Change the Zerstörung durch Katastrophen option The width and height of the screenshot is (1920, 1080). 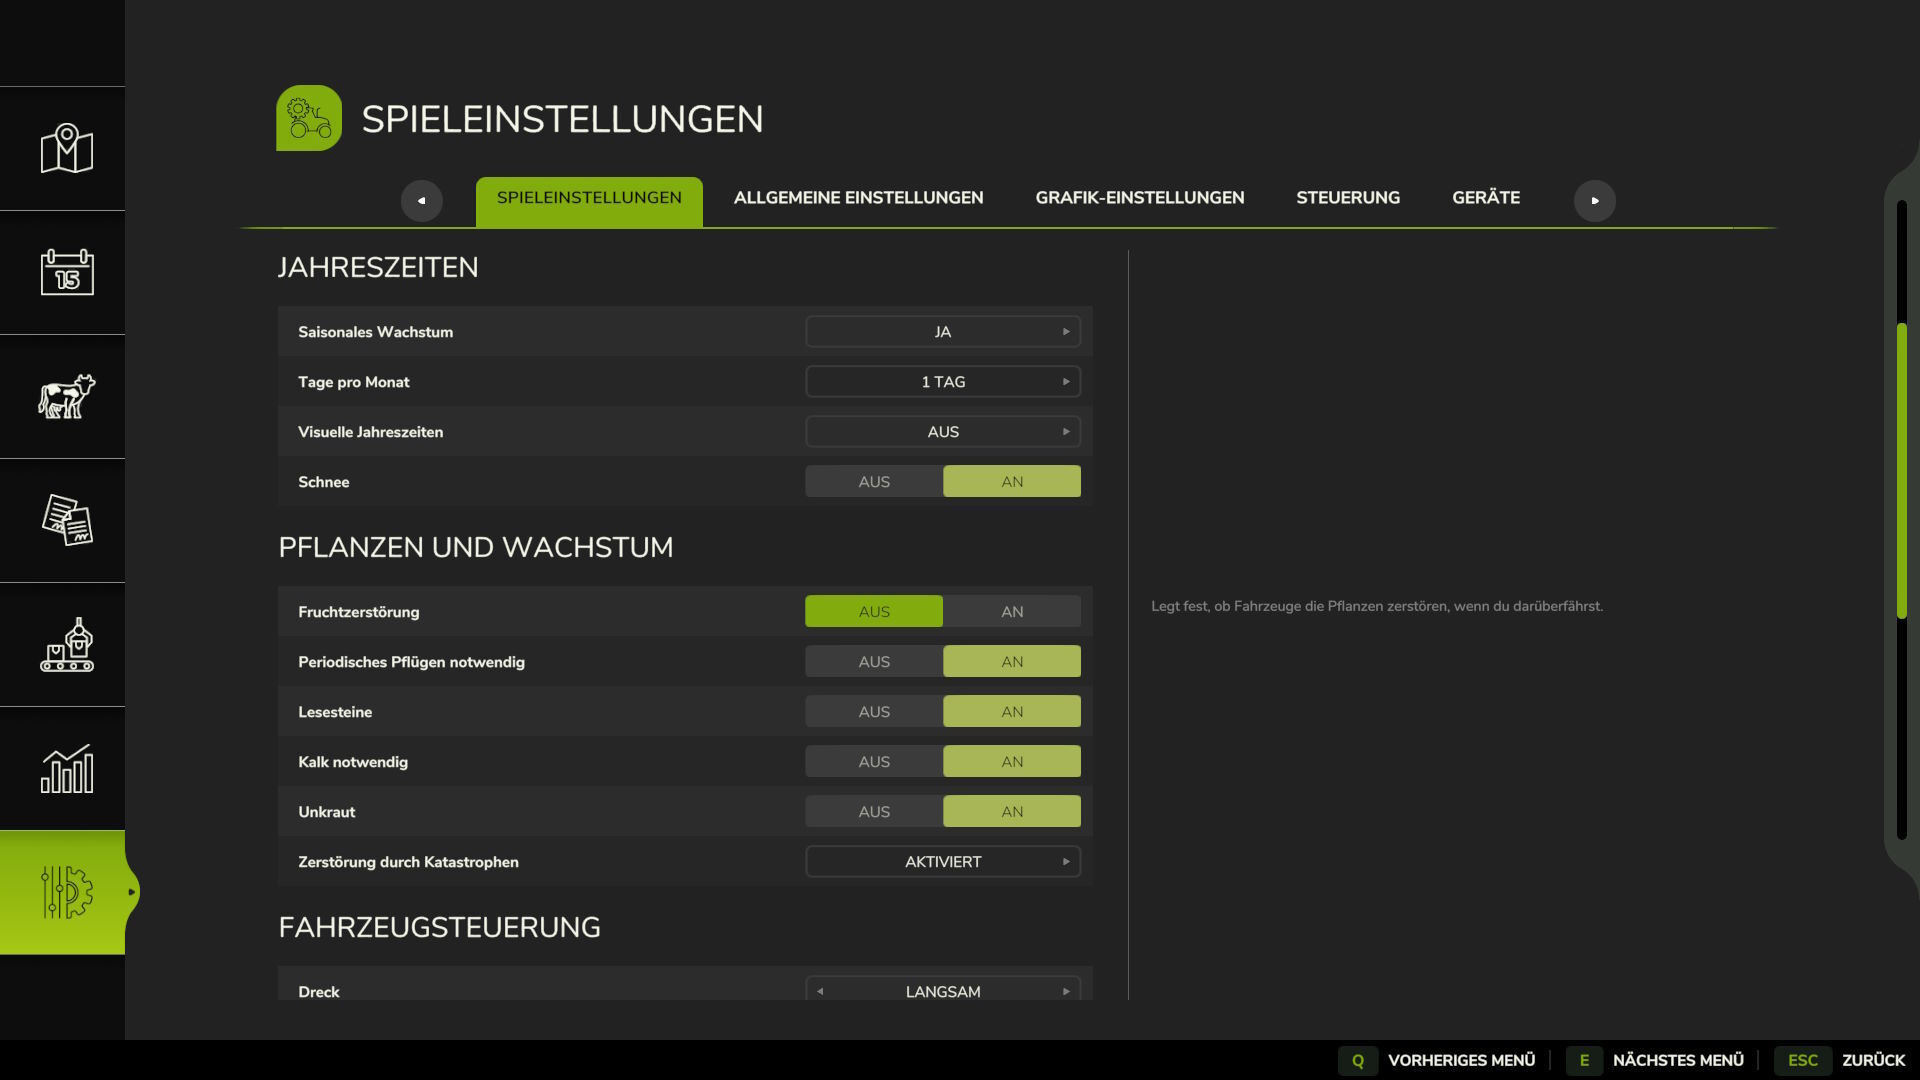pyautogui.click(x=1065, y=862)
